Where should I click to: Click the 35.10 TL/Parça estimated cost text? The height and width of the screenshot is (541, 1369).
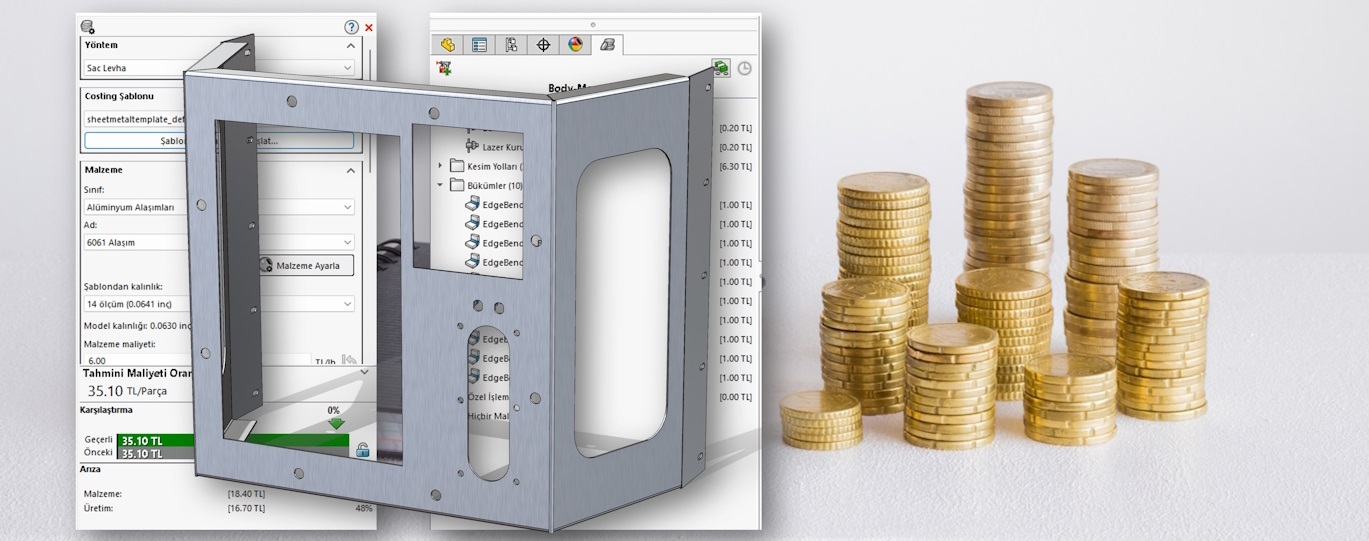[x=125, y=391]
